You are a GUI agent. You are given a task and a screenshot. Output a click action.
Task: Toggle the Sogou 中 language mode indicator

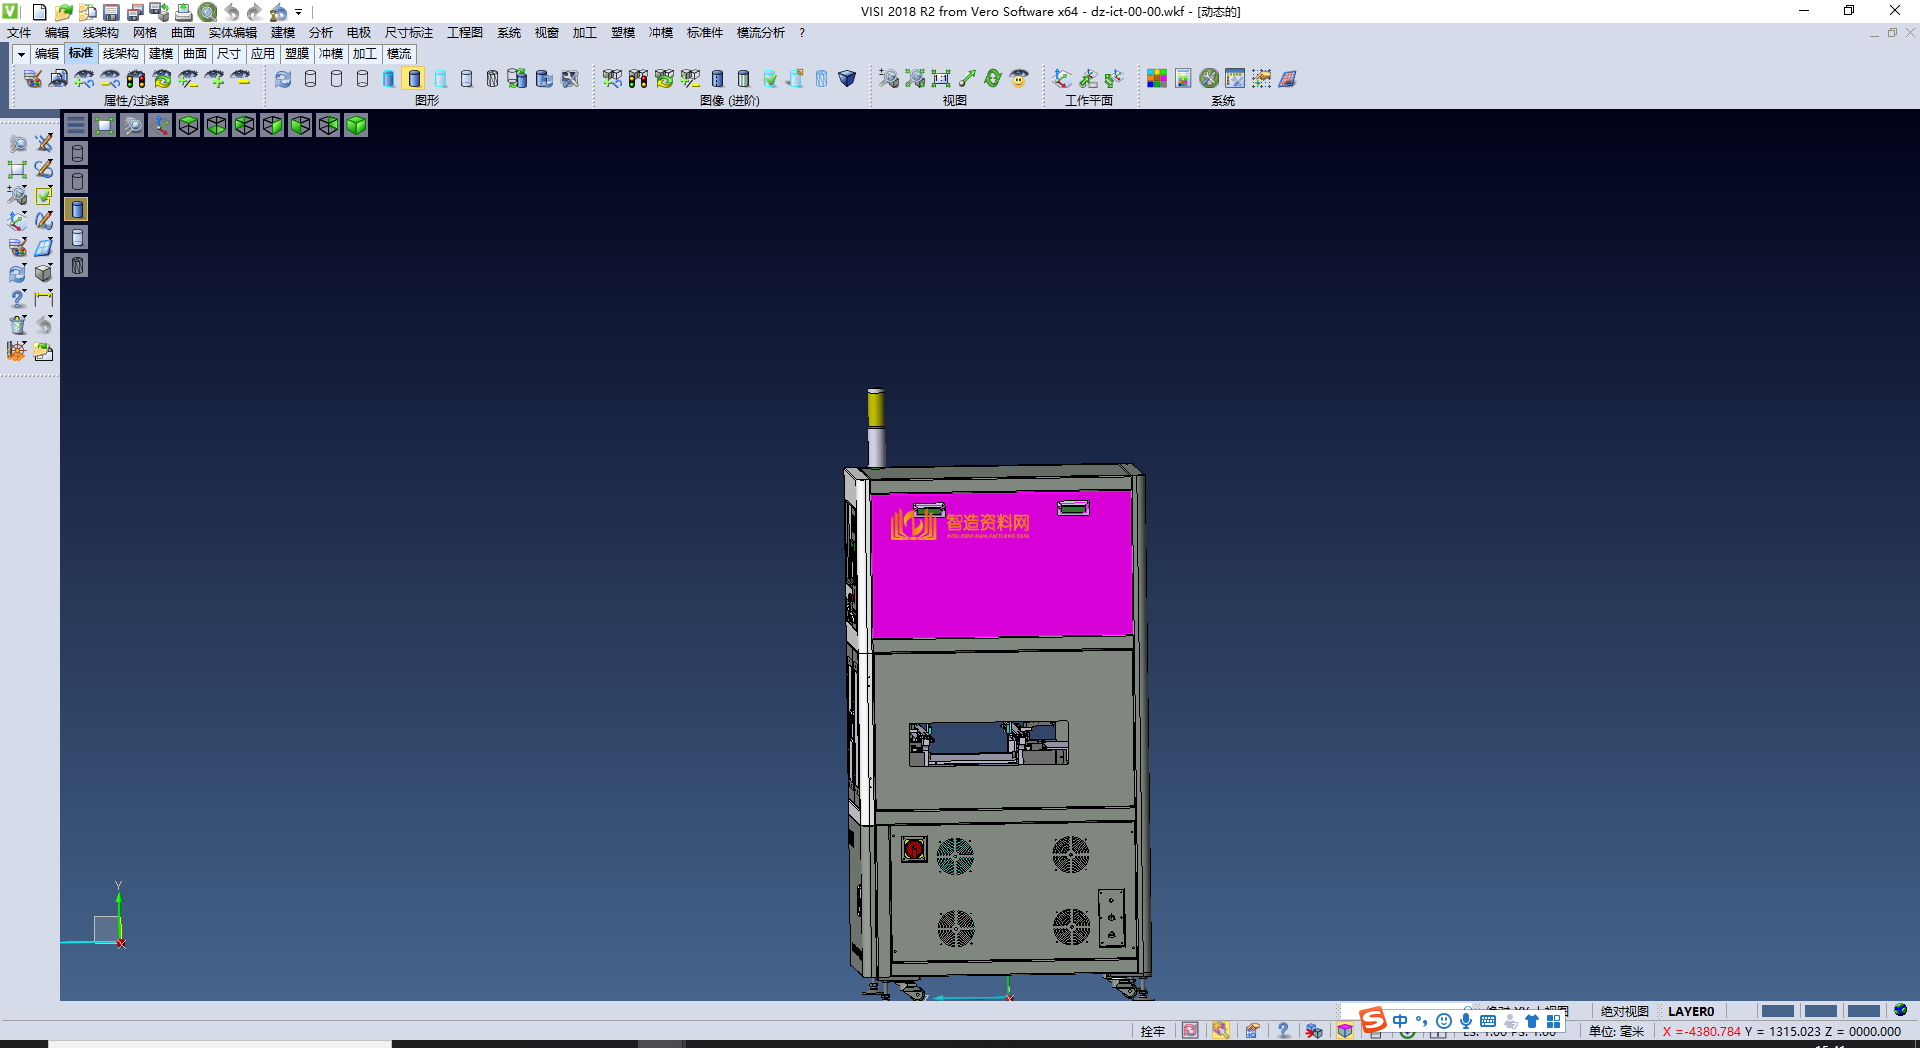[1400, 1020]
